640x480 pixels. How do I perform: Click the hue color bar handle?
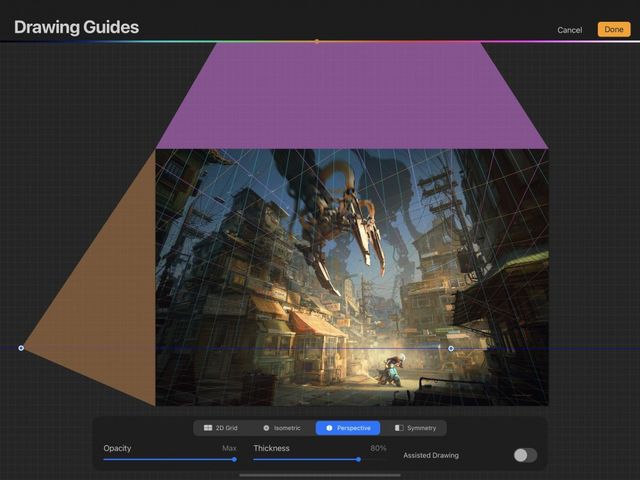[x=317, y=41]
